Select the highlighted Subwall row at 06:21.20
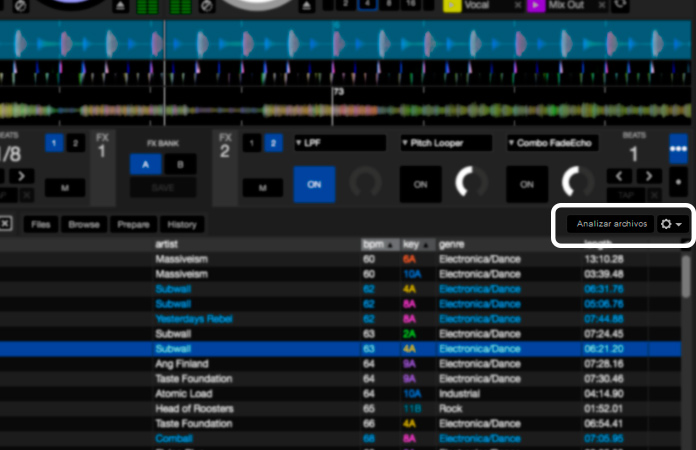Image resolution: width=696 pixels, height=450 pixels. [340, 349]
